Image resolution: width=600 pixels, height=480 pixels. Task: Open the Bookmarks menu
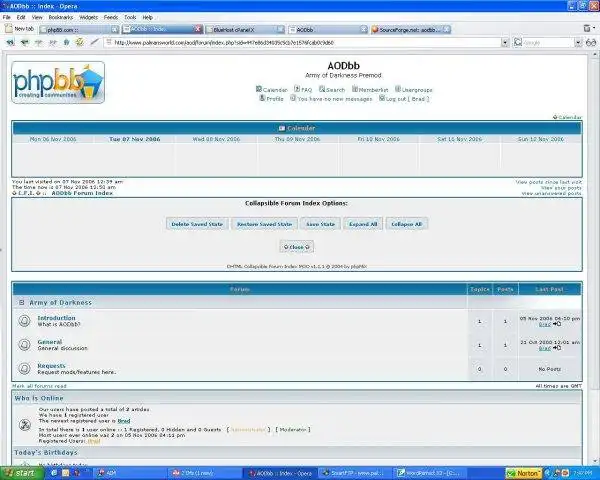pos(60,17)
